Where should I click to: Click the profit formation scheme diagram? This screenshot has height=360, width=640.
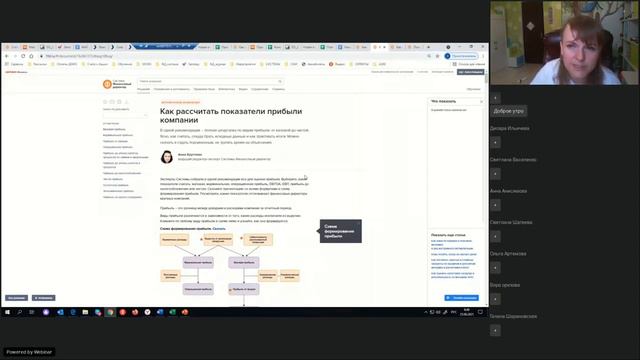[230, 269]
